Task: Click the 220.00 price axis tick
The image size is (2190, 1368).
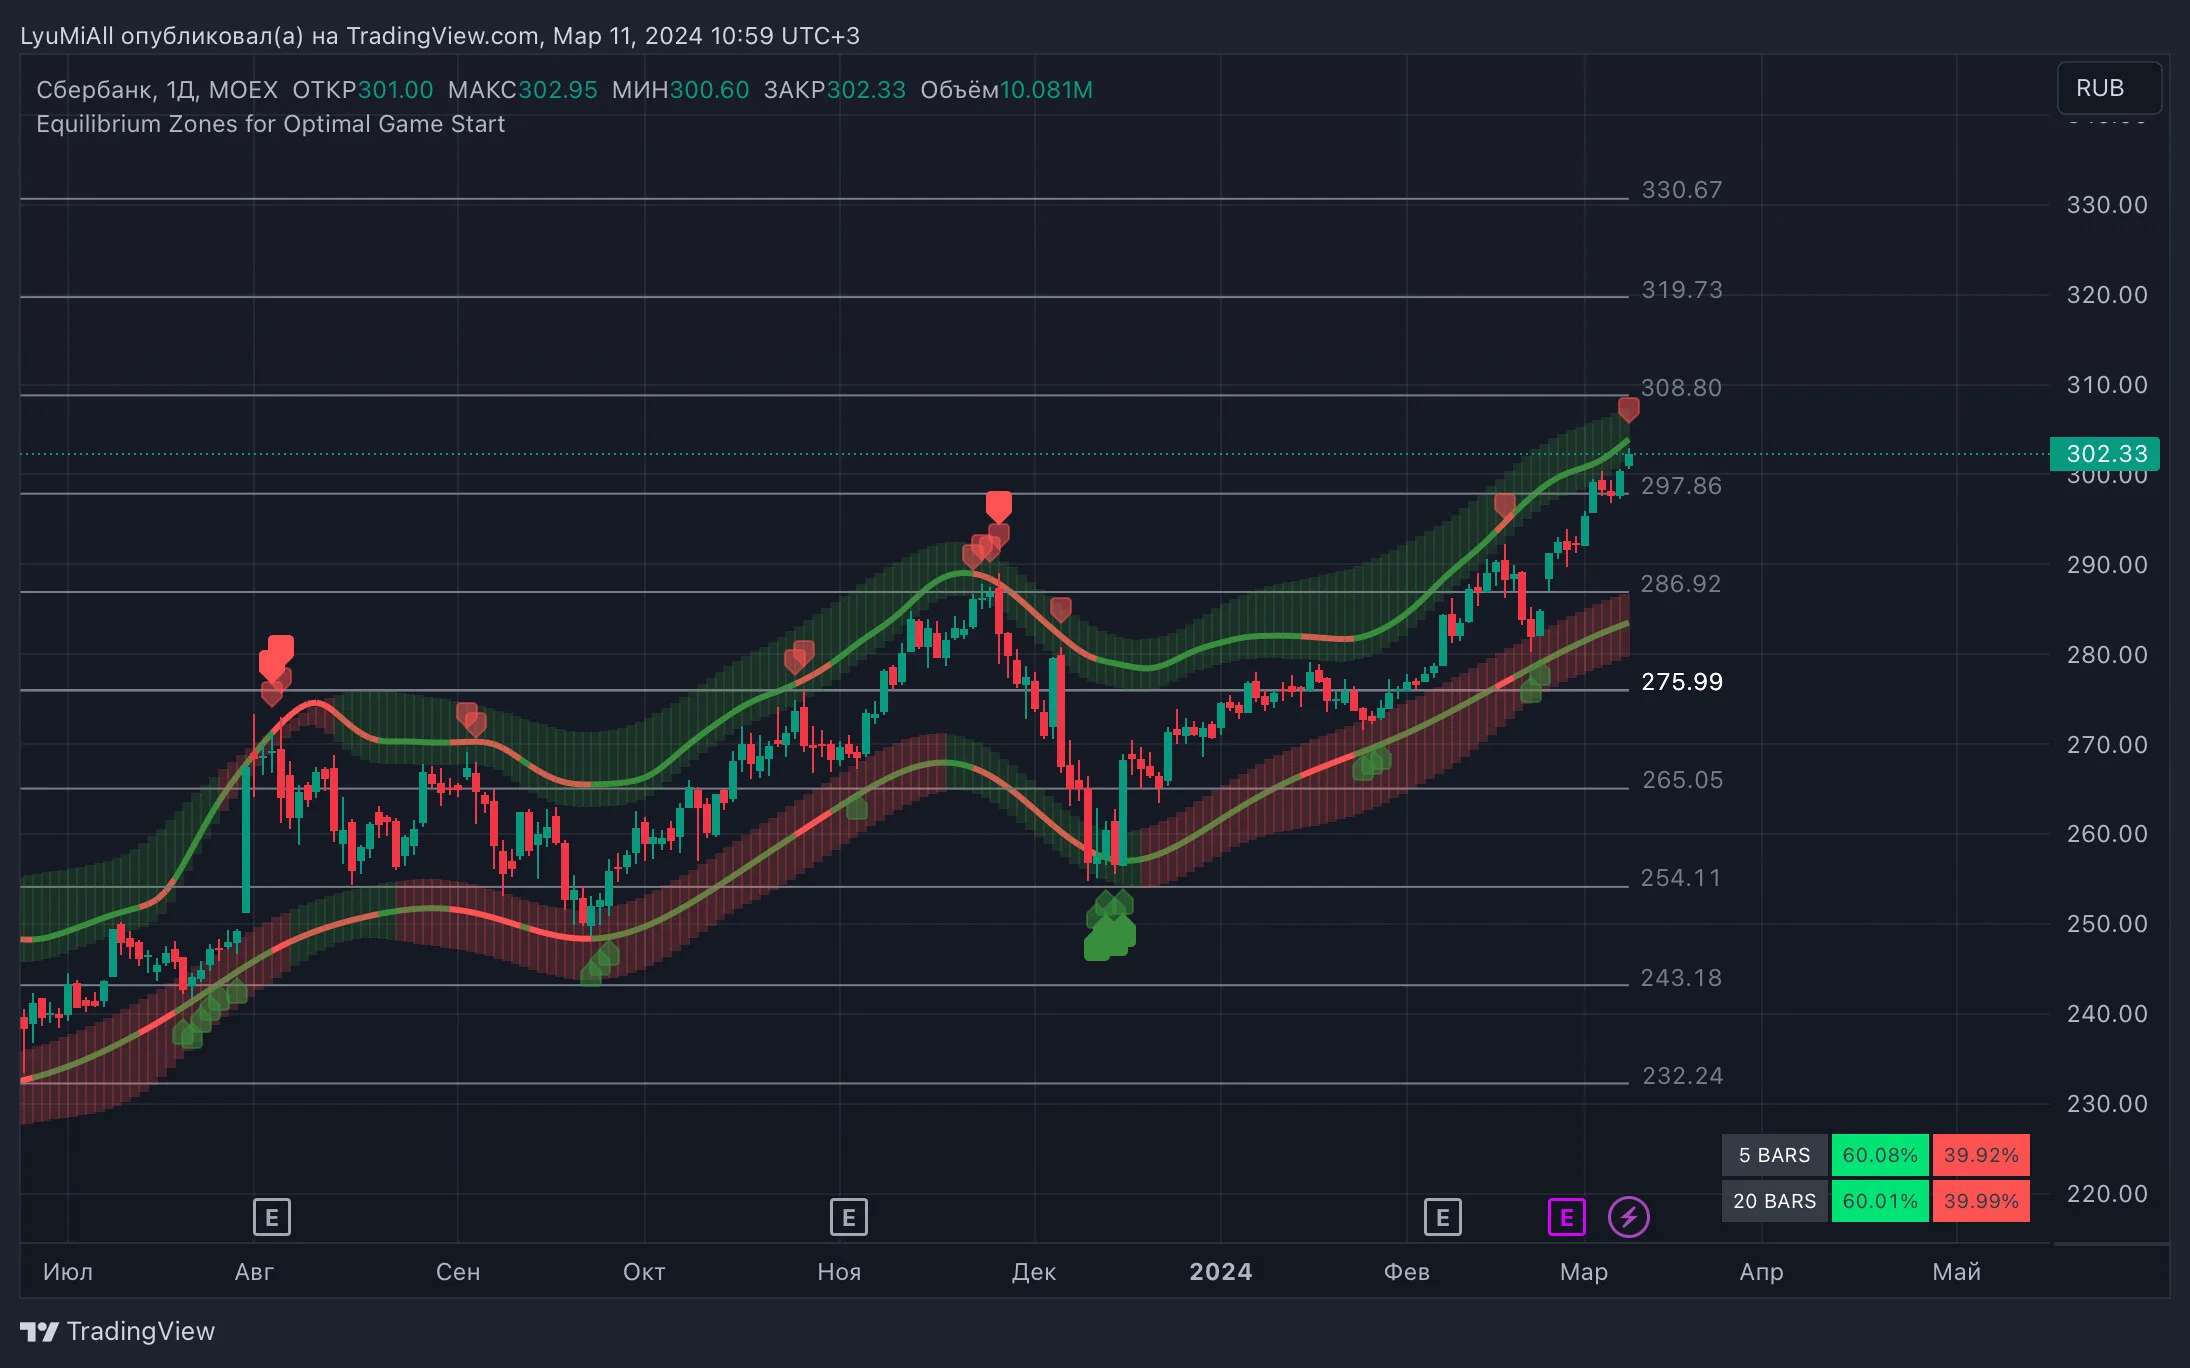Action: (x=2107, y=1194)
